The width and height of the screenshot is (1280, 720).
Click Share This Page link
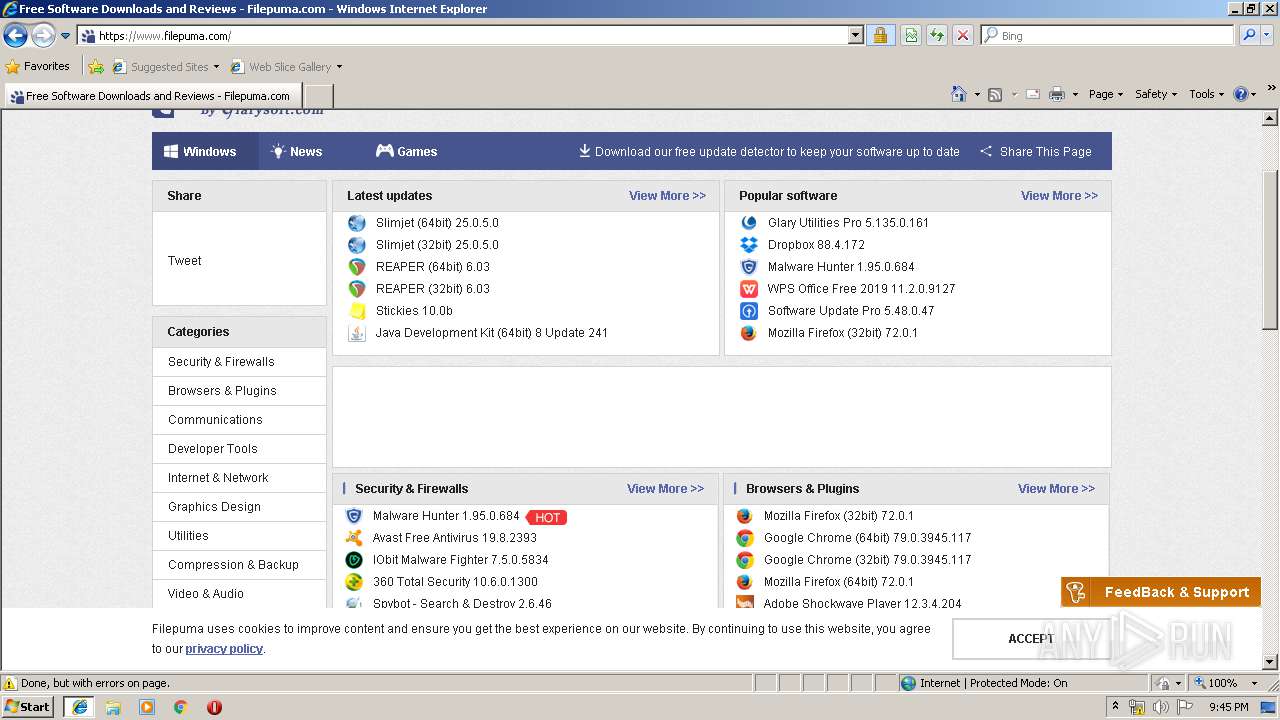click(1035, 152)
